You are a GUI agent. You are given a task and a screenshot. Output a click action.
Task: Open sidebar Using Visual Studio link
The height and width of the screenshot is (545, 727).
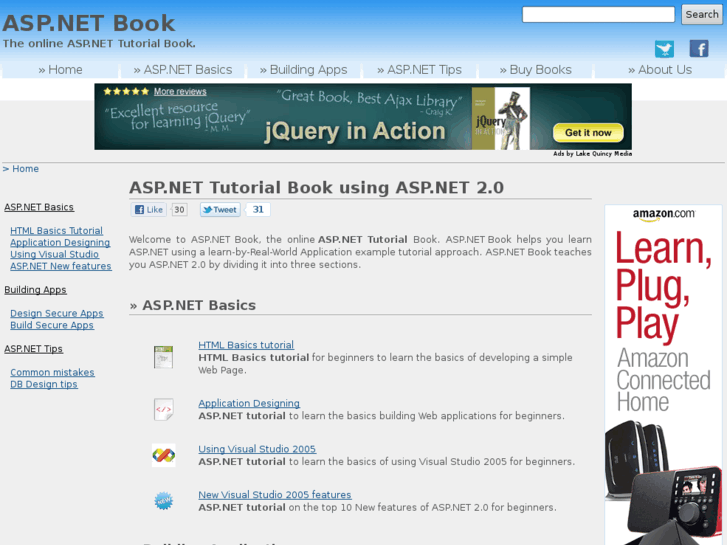(x=55, y=254)
